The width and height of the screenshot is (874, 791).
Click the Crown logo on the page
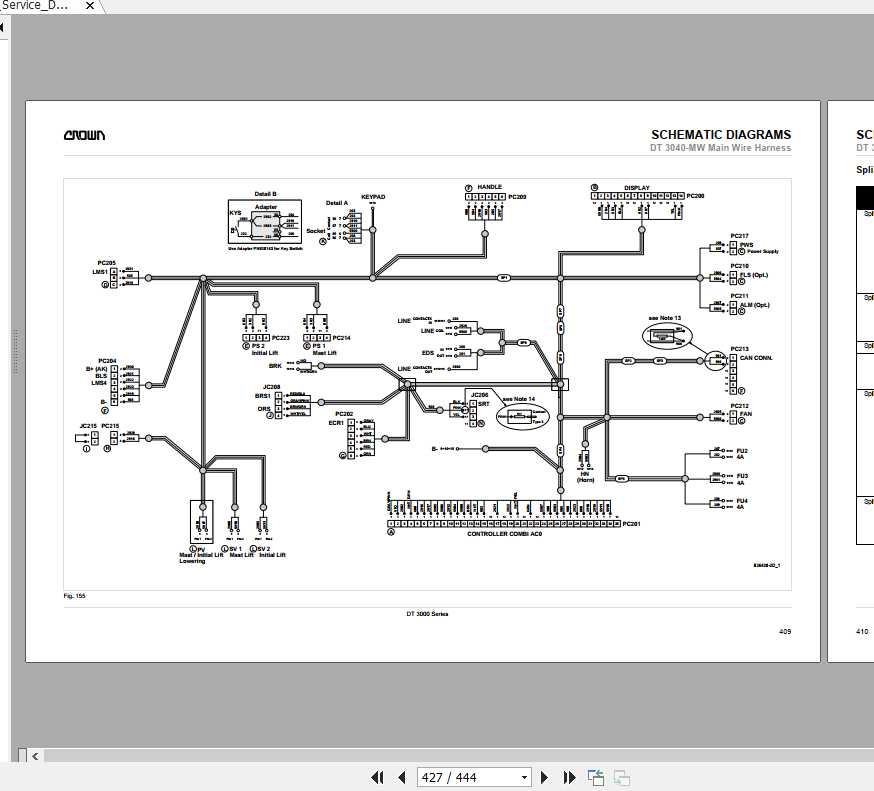point(84,135)
